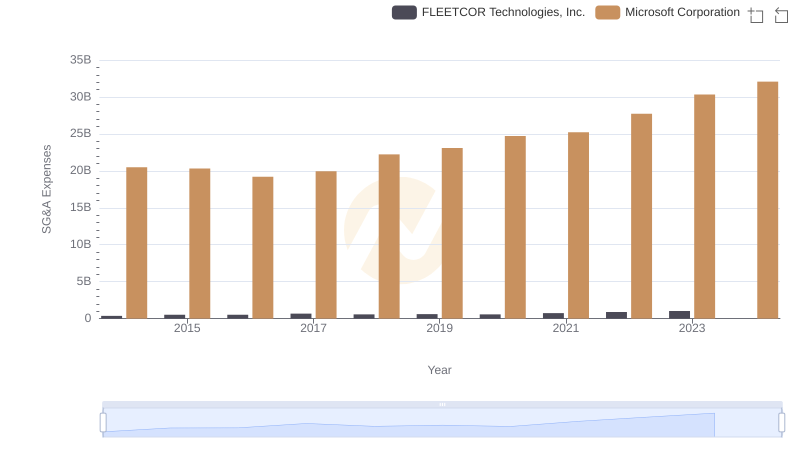
Task: Click the Microsoft Corporation legend label
Action: point(682,12)
